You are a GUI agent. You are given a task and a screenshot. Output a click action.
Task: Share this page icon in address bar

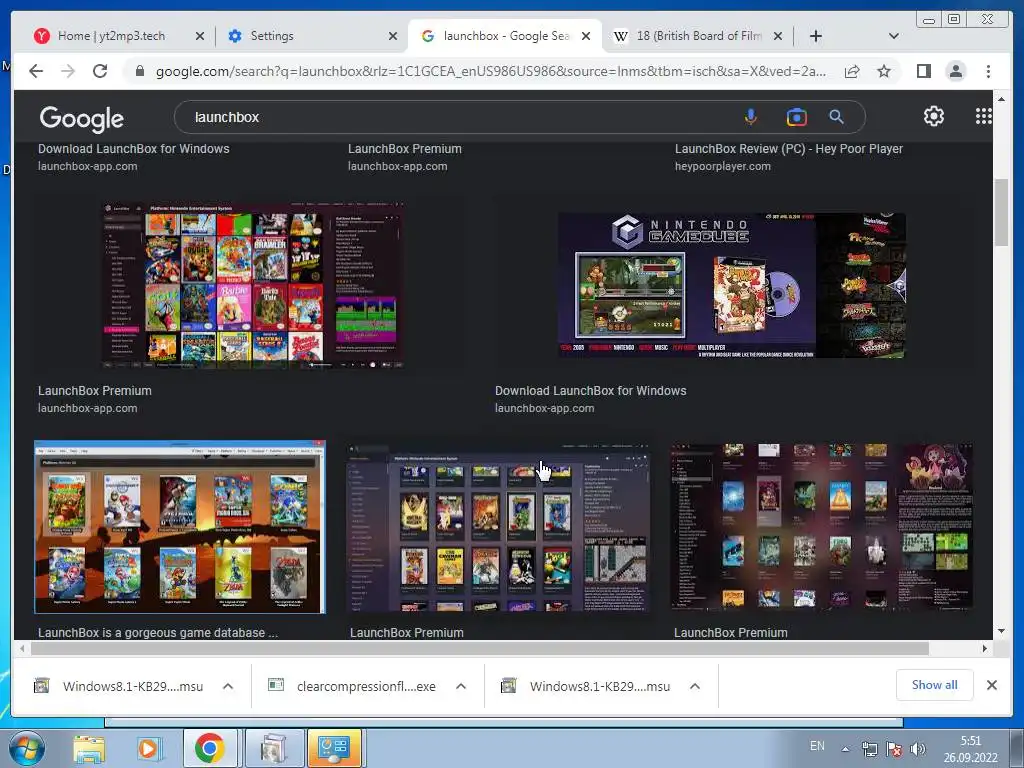(852, 71)
